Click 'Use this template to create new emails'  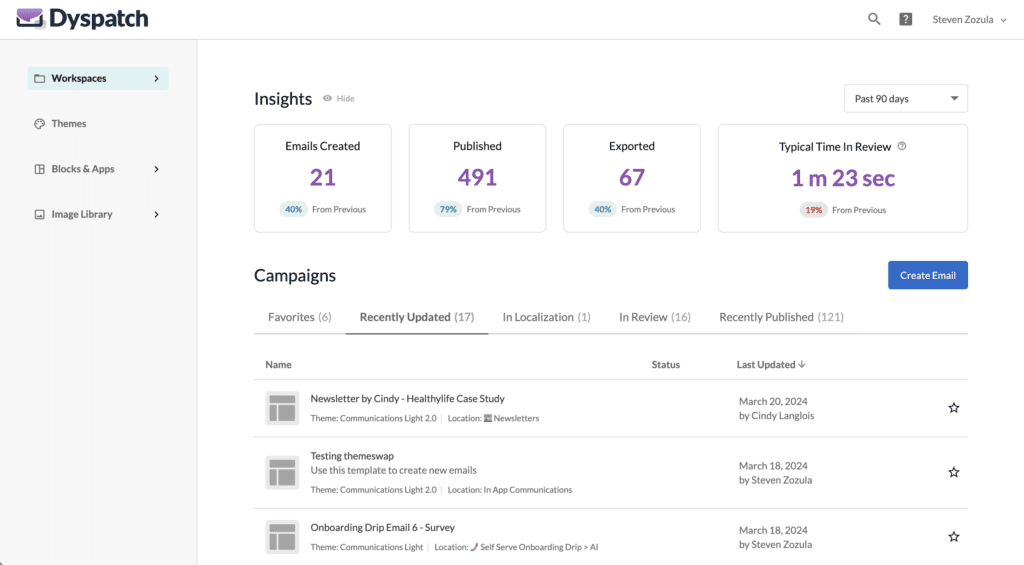tap(393, 470)
